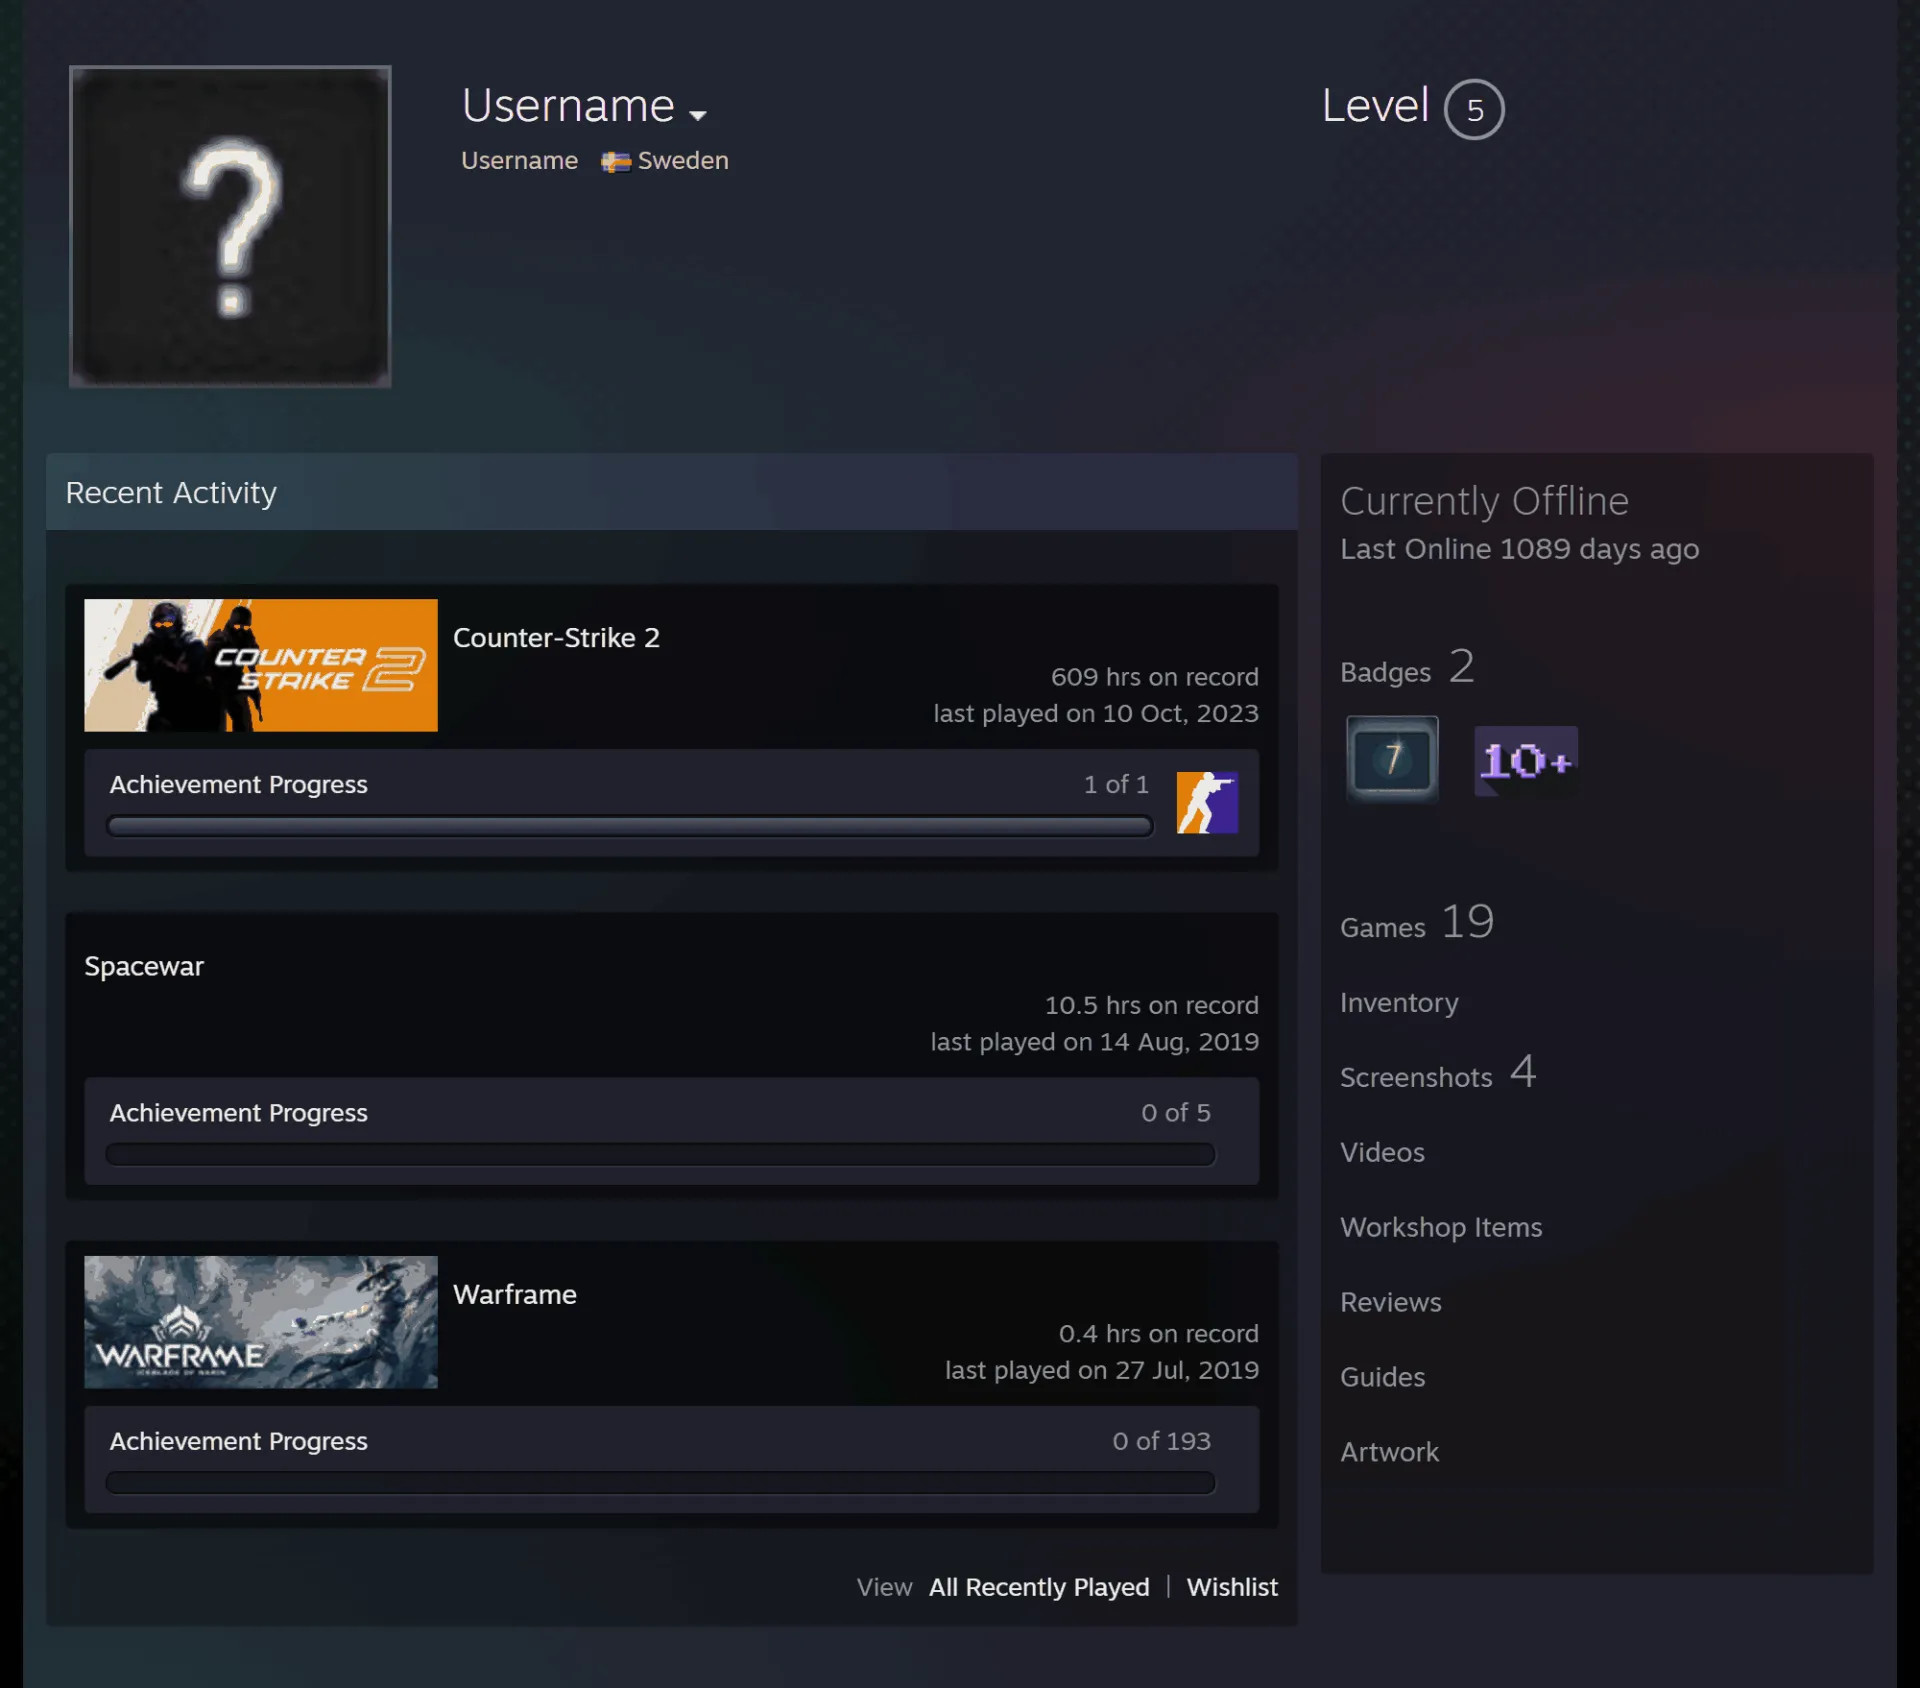Open the Badges section link
The width and height of the screenshot is (1920, 1688).
pos(1407,667)
